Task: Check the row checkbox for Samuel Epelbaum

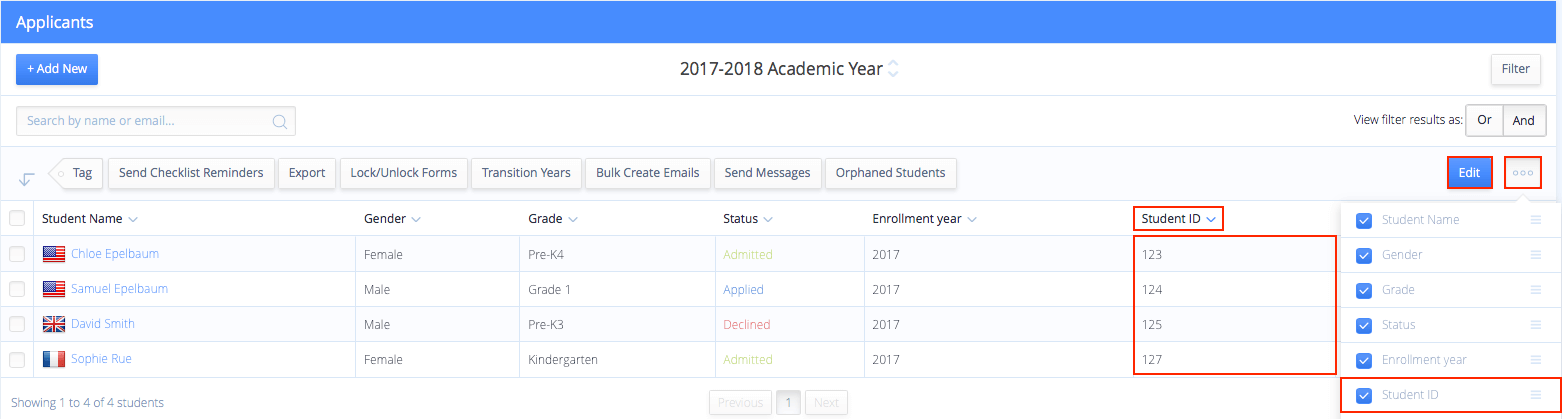Action: pyautogui.click(x=17, y=289)
